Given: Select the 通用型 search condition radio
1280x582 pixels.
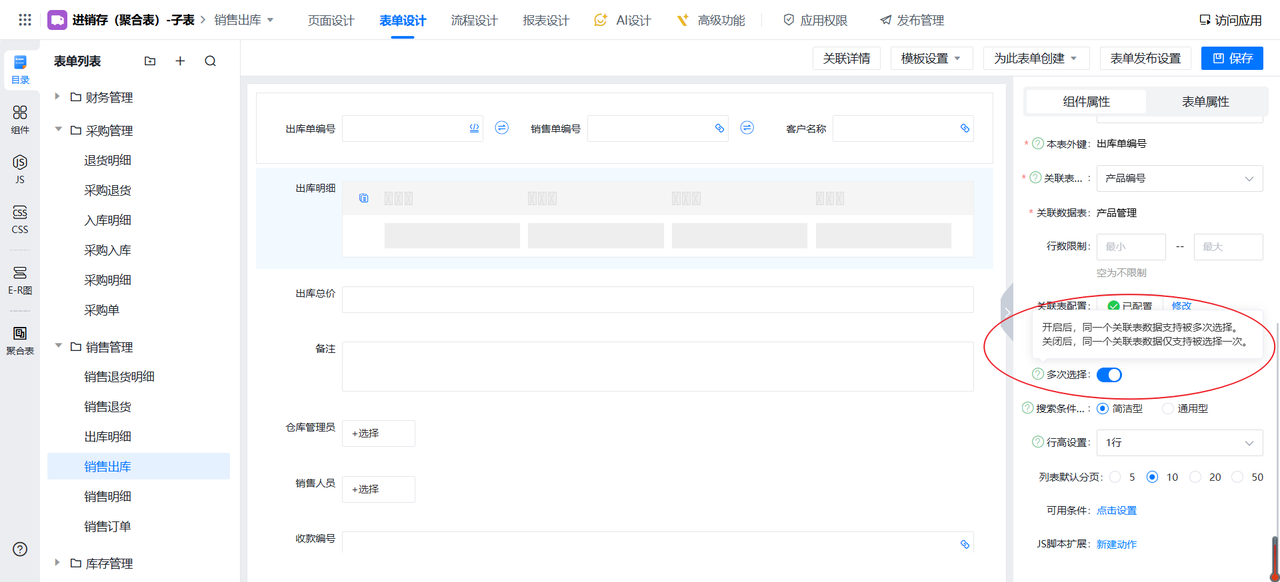Looking at the screenshot, I should pos(1168,408).
